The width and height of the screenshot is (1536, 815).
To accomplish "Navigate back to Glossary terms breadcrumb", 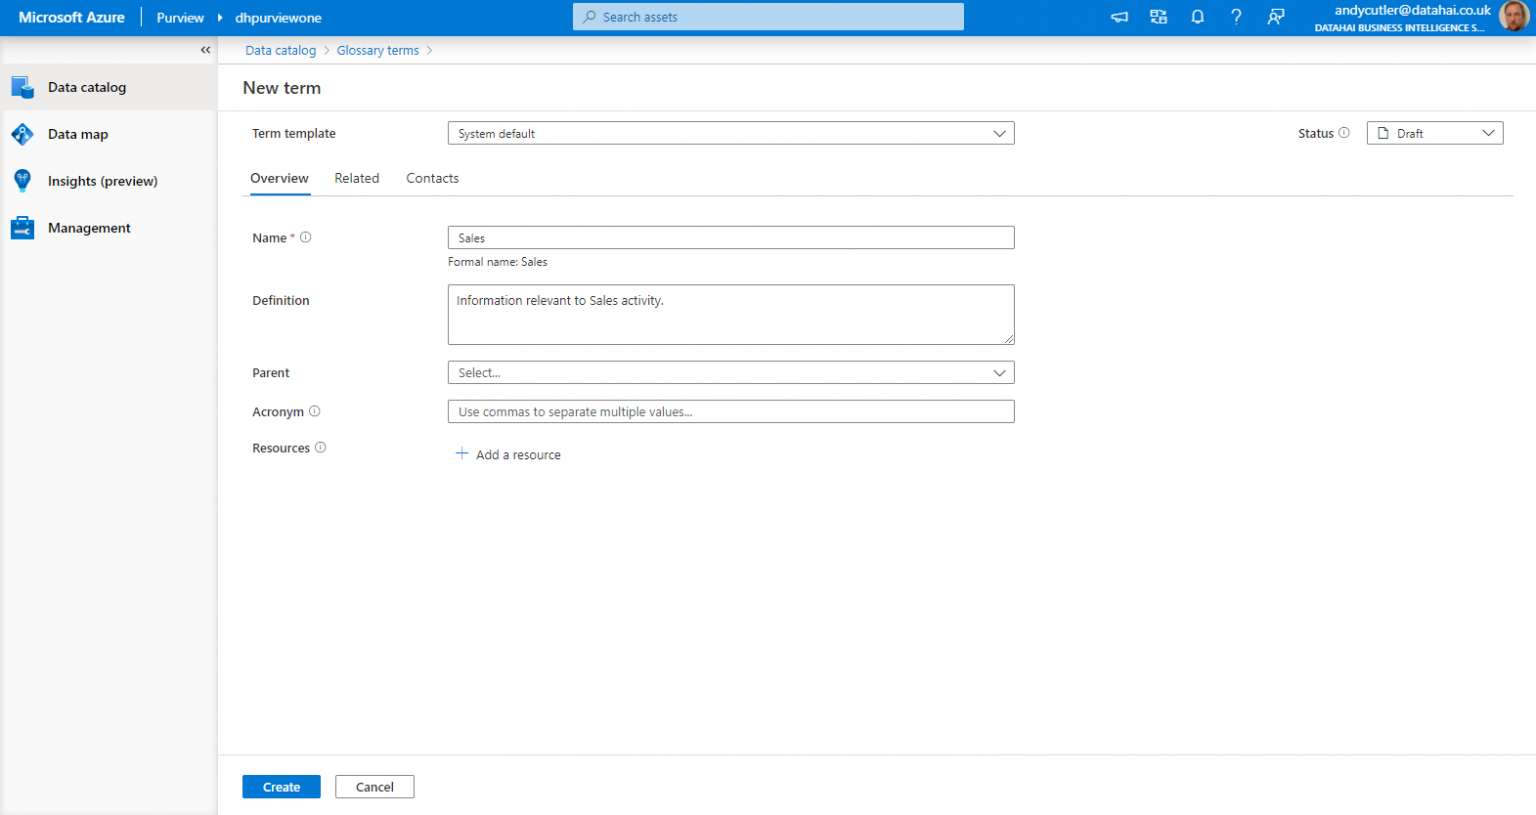I will point(377,50).
